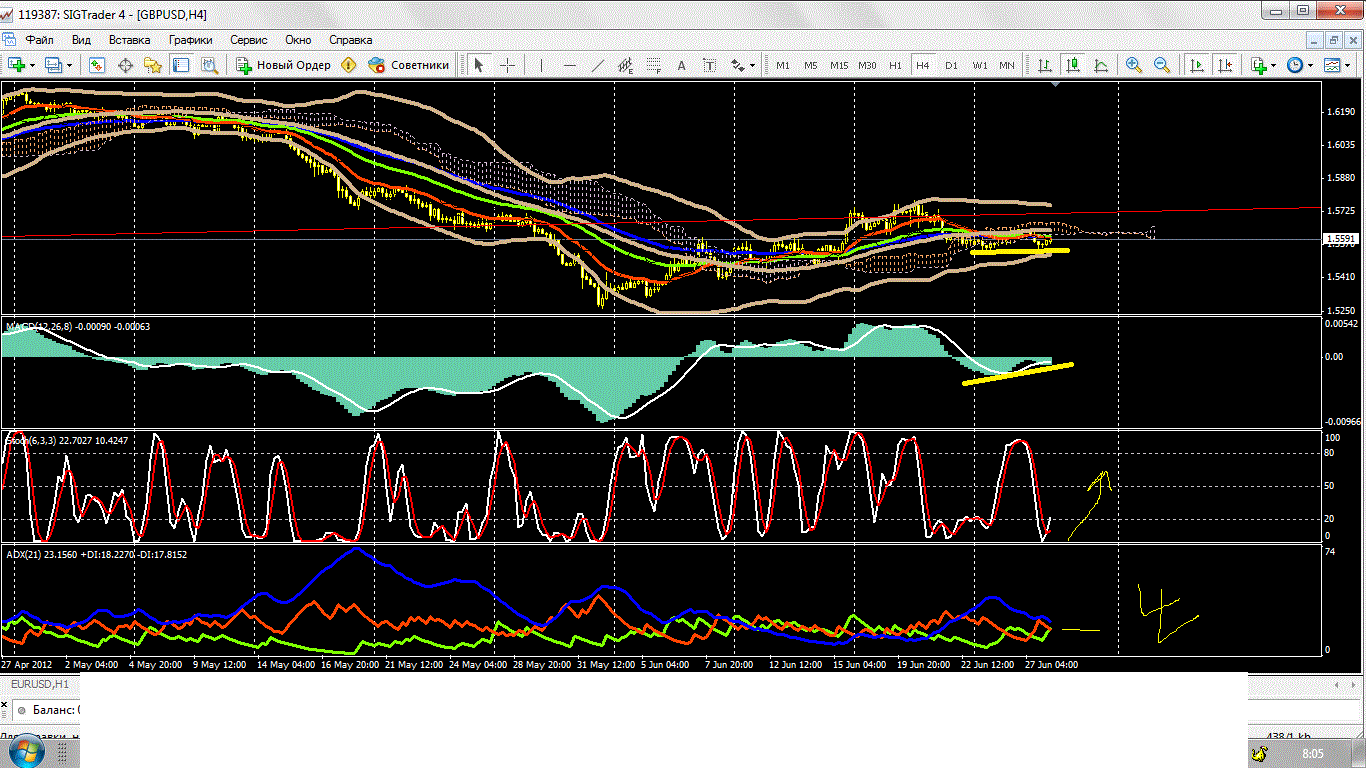
Task: Open the Data Window target icon
Action: (126, 65)
